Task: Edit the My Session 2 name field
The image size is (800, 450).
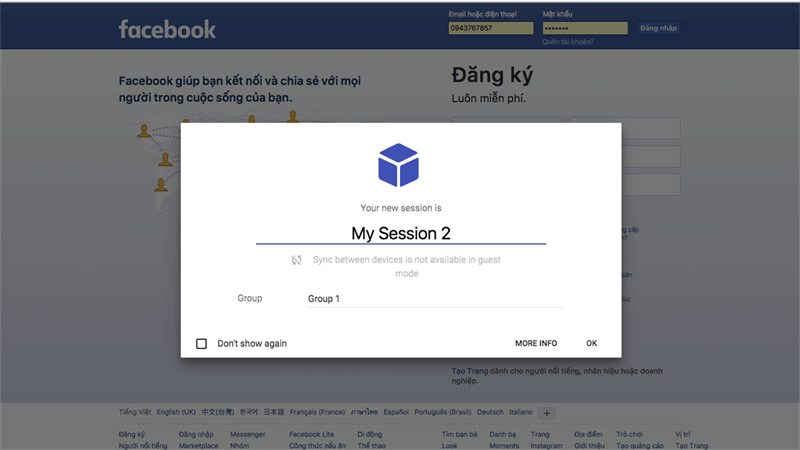Action: pyautogui.click(x=401, y=233)
